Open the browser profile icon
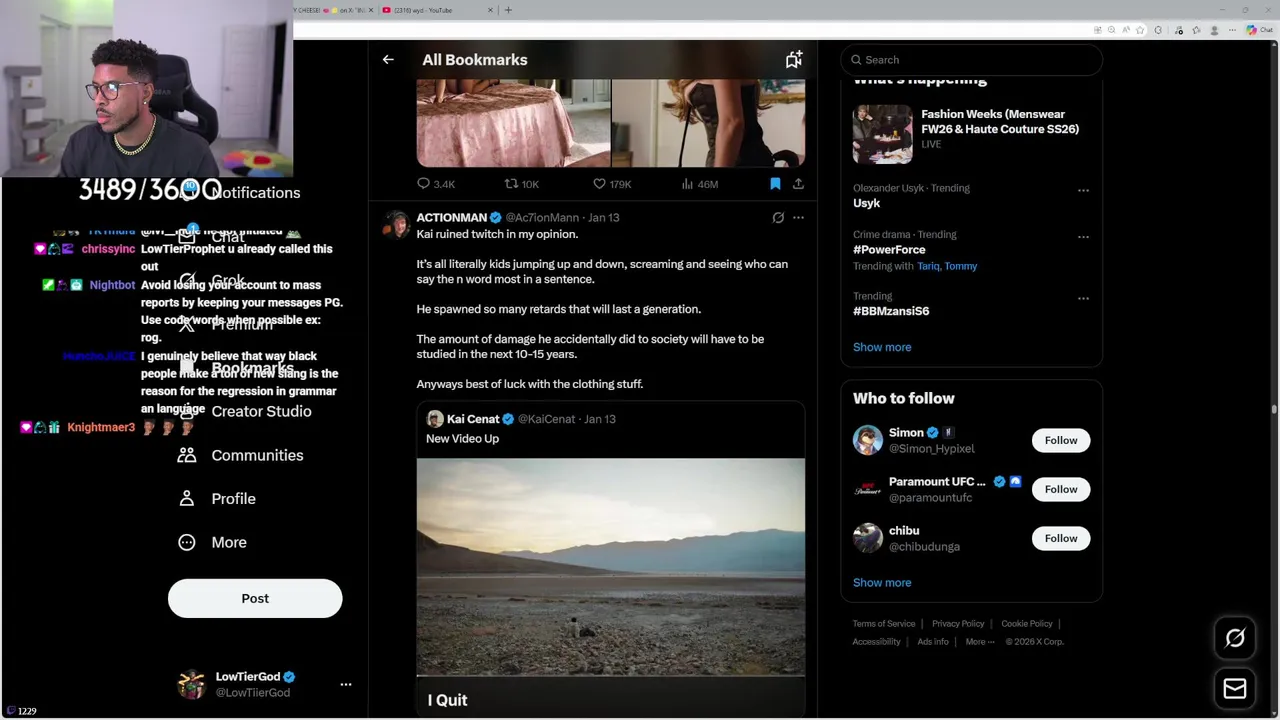1280x720 pixels. coord(1214,30)
